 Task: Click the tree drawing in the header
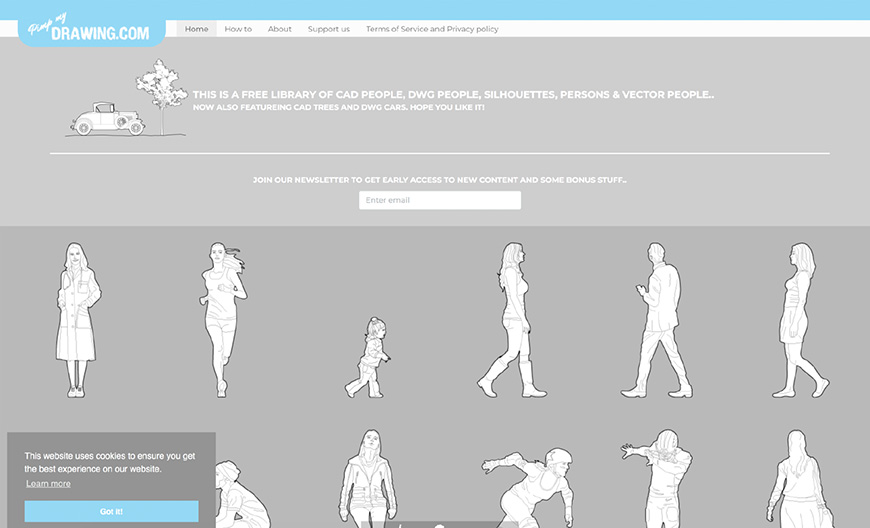(160, 92)
